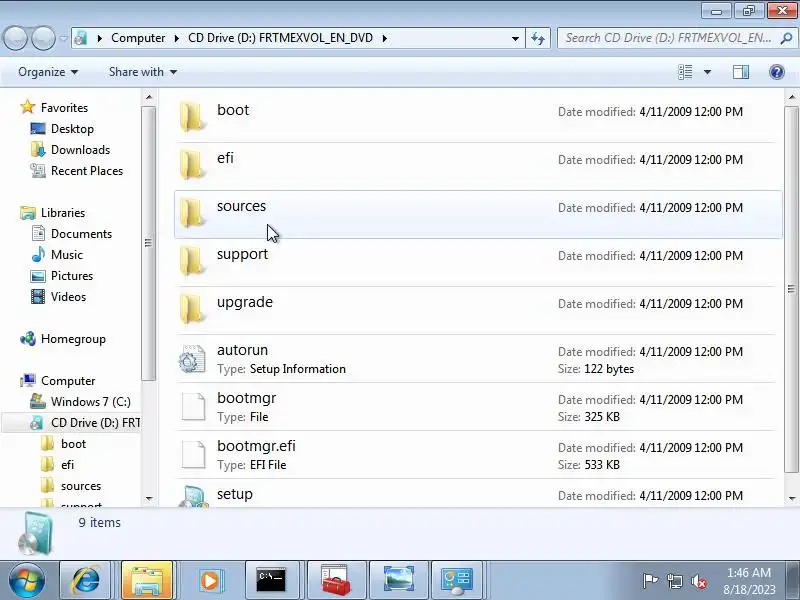The width and height of the screenshot is (800, 600).
Task: Open the address bar history dropdown
Action: point(515,38)
